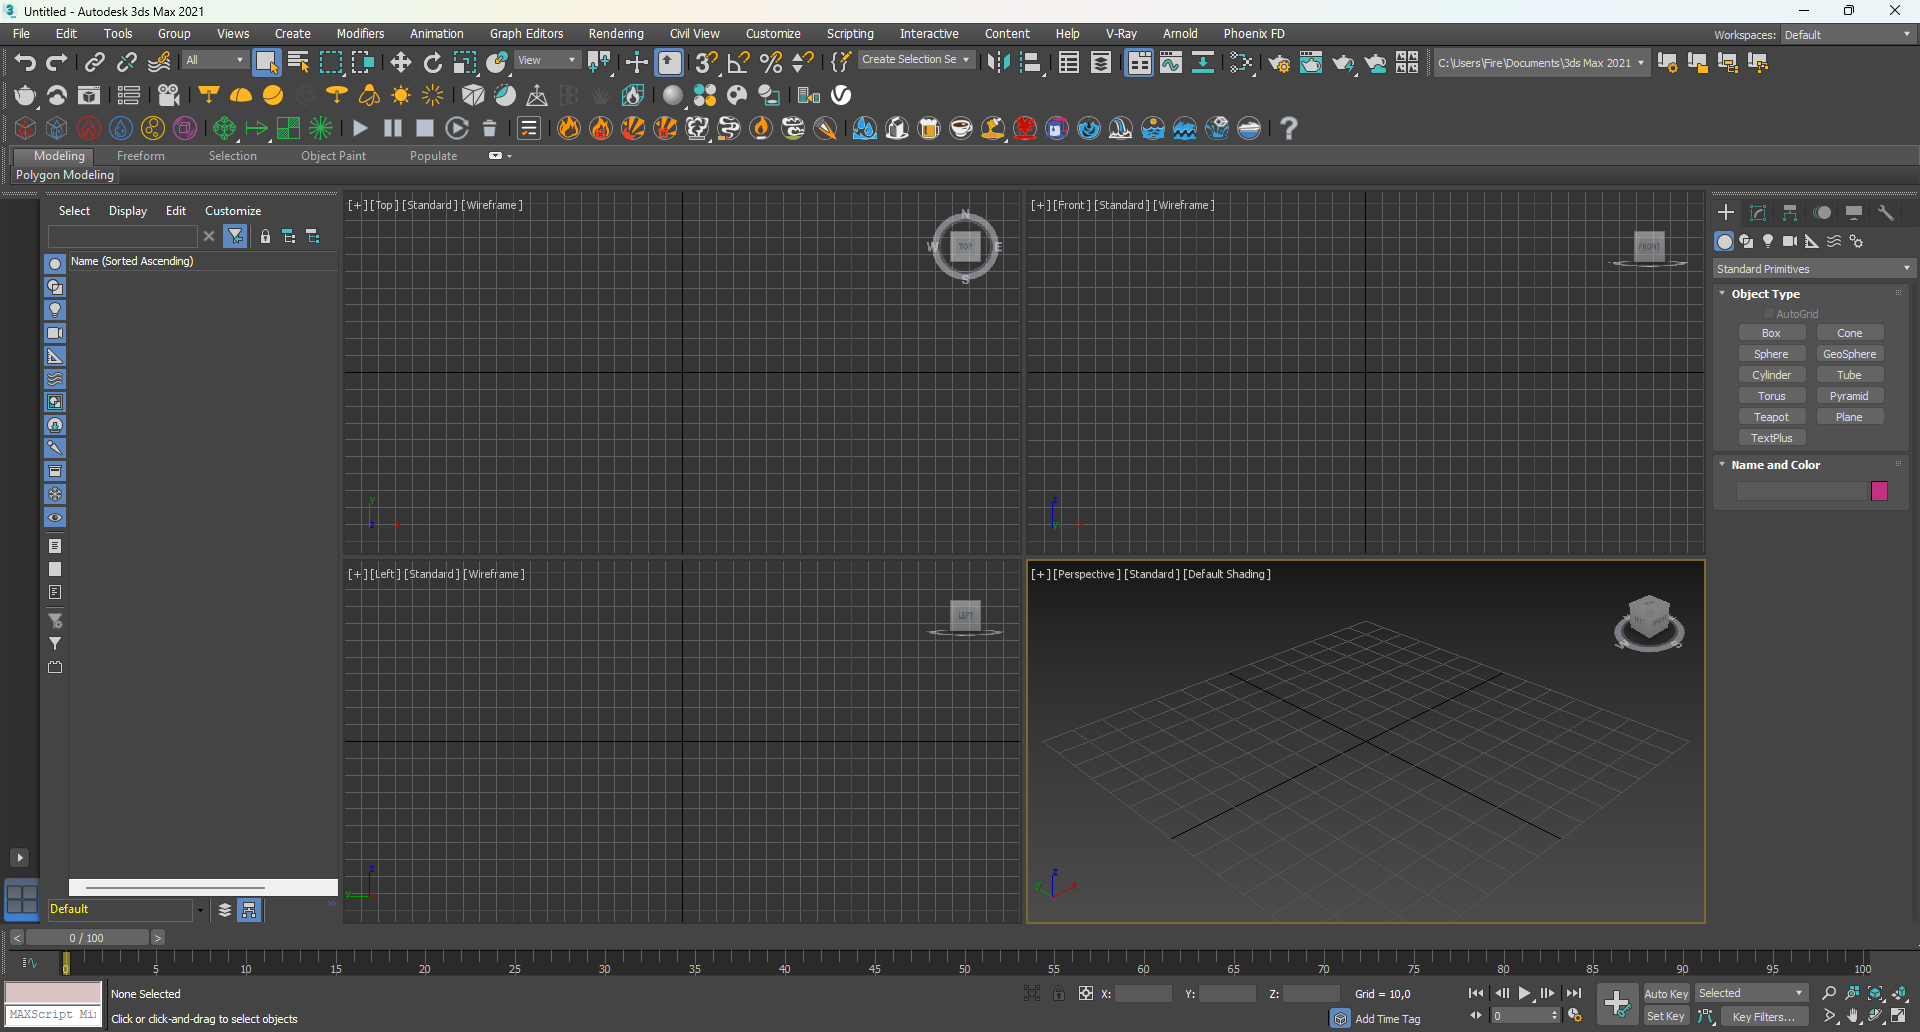This screenshot has width=1920, height=1032.
Task: Open the Rendering menu
Action: pos(615,34)
